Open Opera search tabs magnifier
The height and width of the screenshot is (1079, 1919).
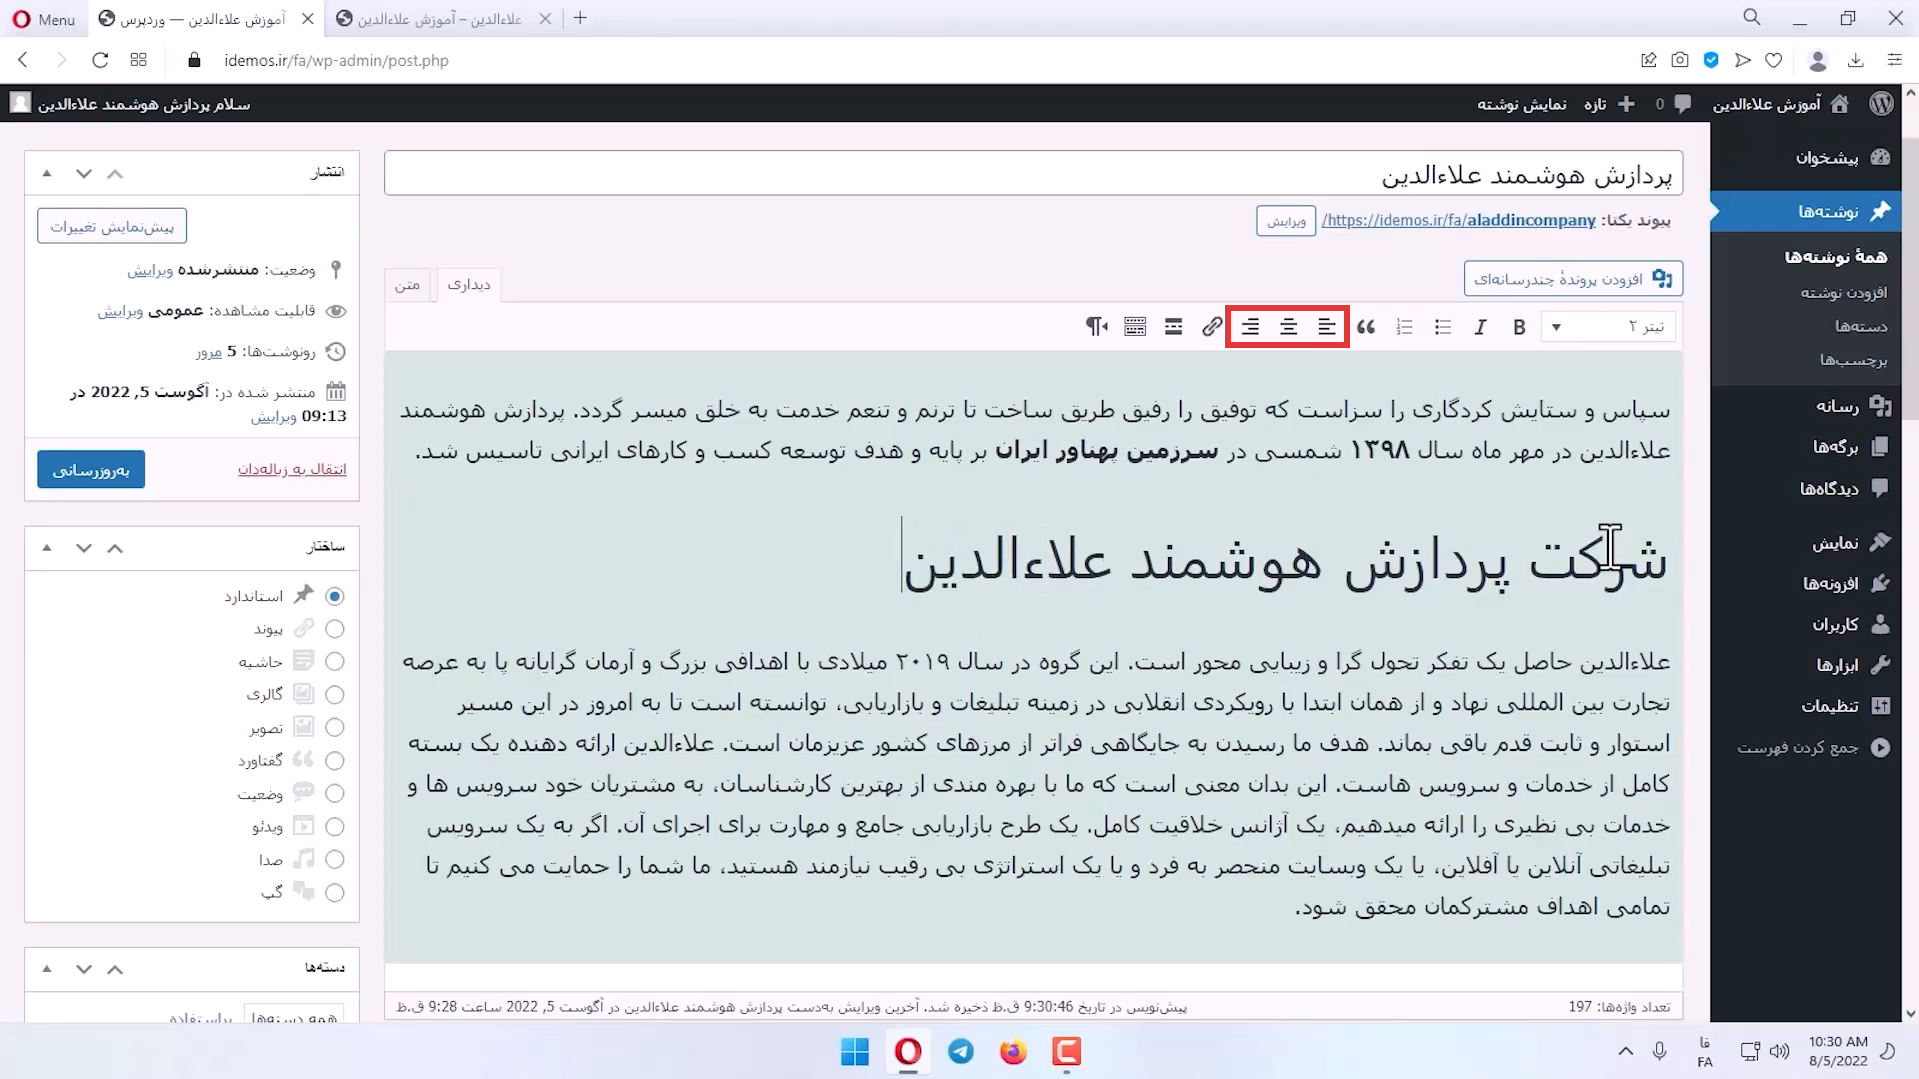coord(1752,18)
